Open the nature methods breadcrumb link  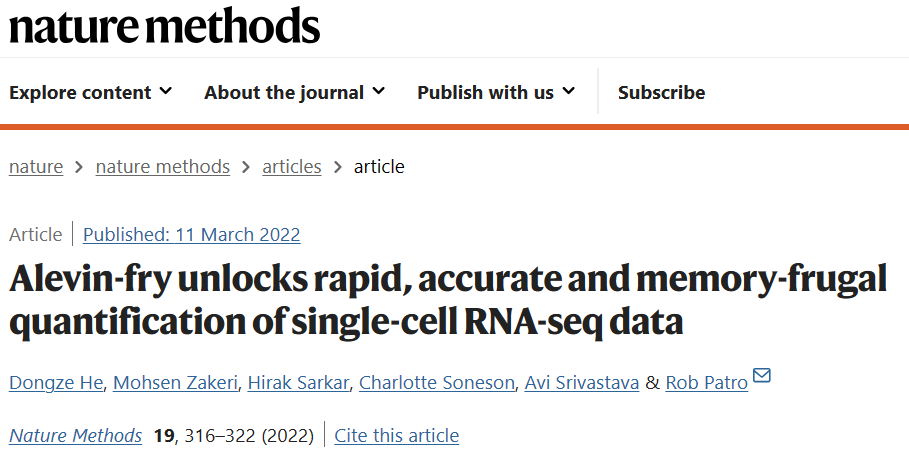(x=162, y=166)
